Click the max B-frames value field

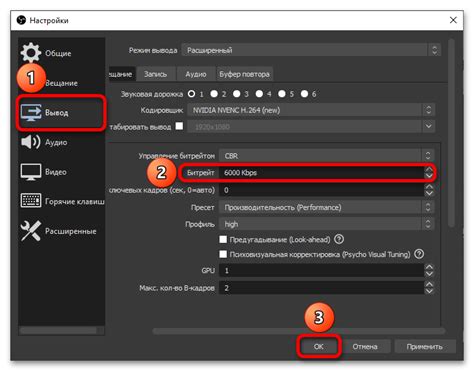[322, 288]
